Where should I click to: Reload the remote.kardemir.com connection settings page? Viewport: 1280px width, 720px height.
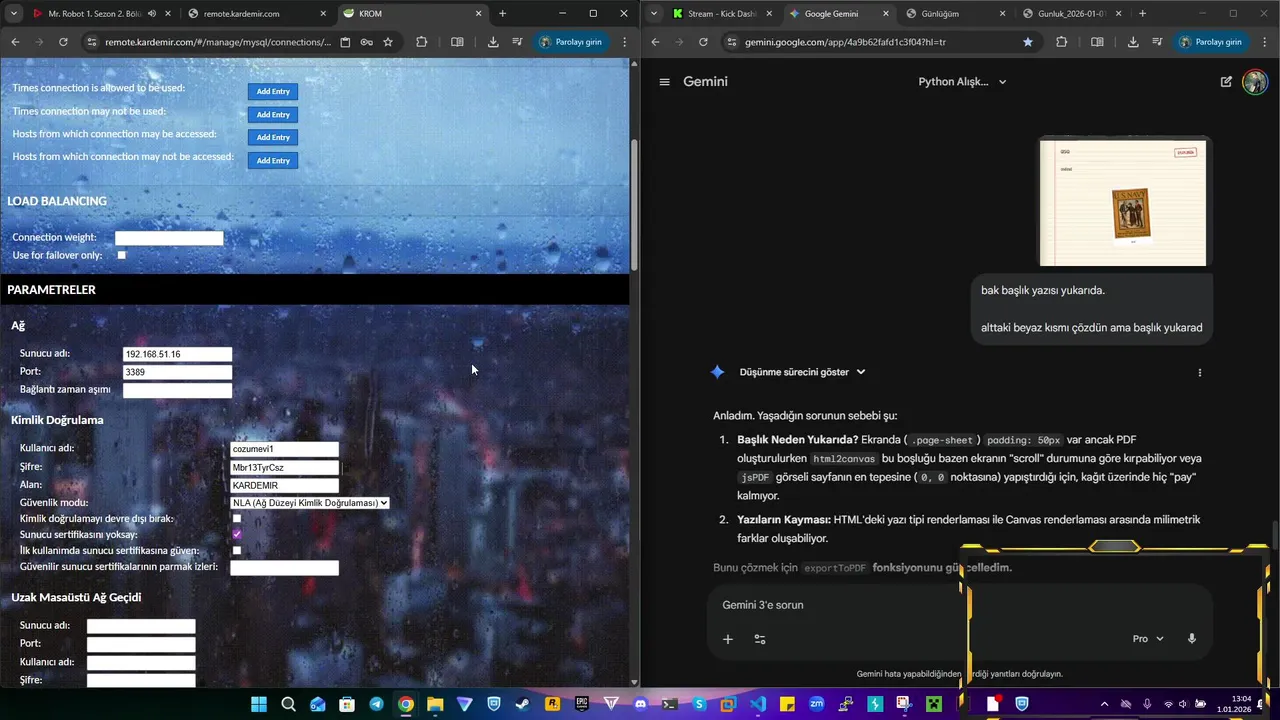[x=63, y=42]
